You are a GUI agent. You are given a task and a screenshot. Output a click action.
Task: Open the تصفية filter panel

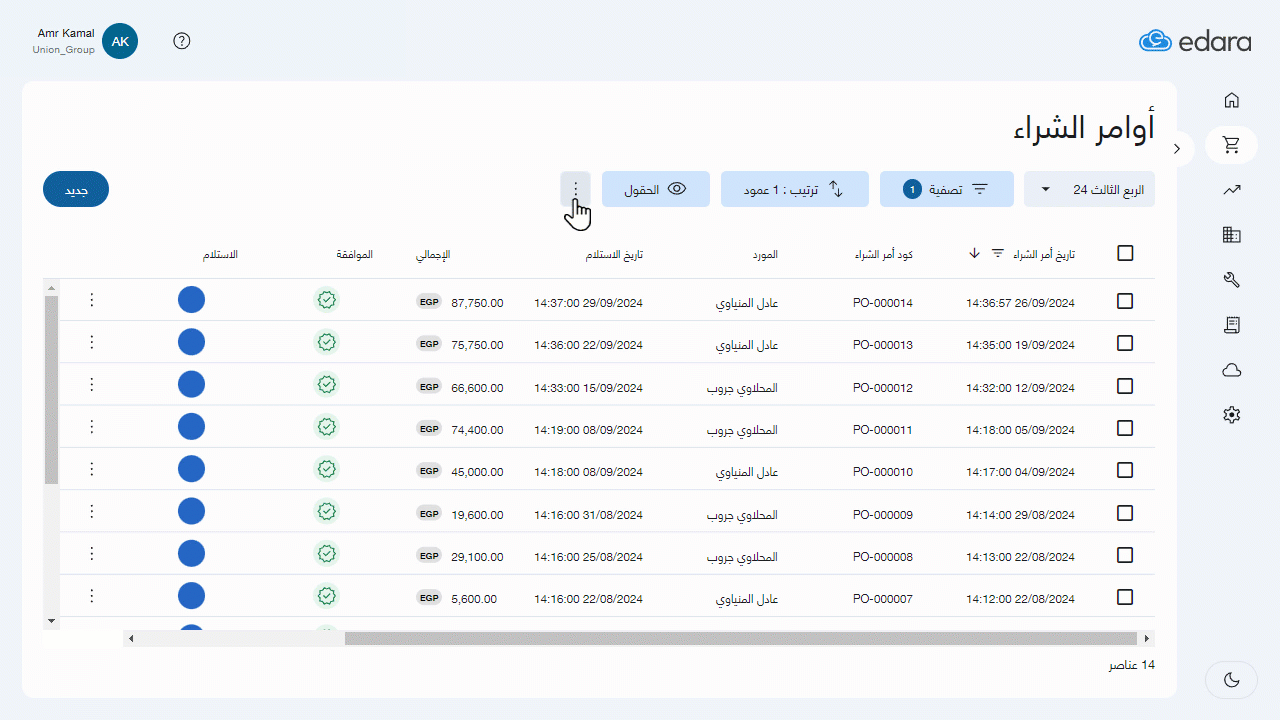point(946,190)
